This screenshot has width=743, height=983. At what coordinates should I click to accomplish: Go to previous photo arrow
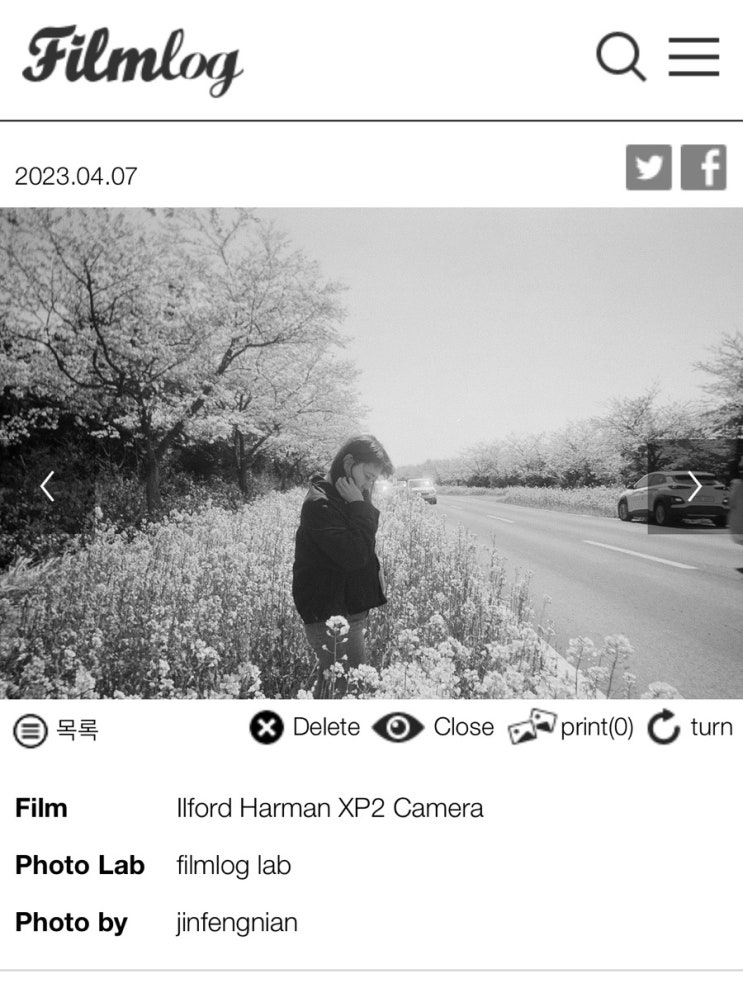point(47,486)
